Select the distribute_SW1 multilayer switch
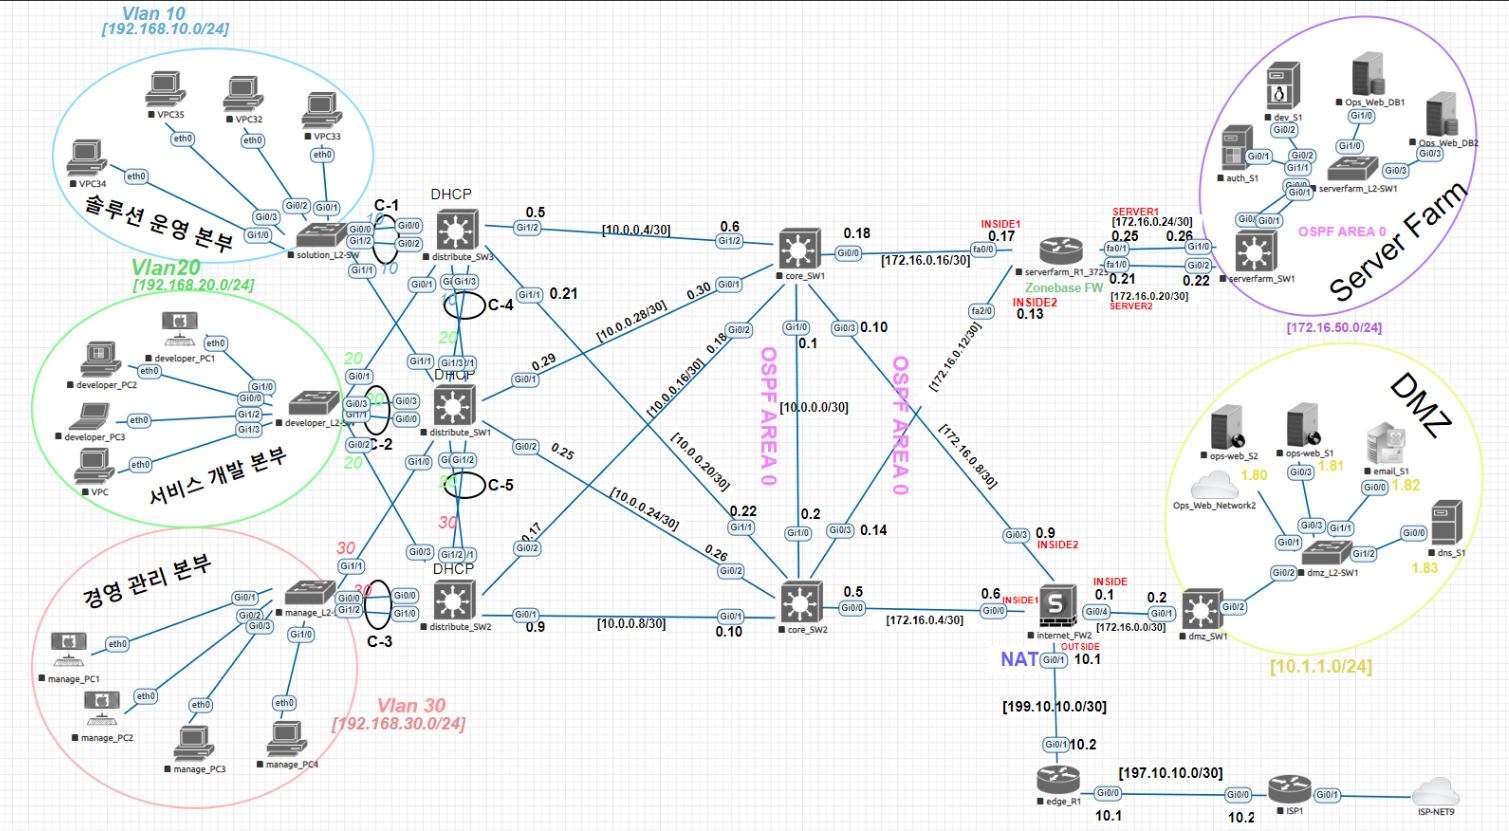 [x=454, y=405]
